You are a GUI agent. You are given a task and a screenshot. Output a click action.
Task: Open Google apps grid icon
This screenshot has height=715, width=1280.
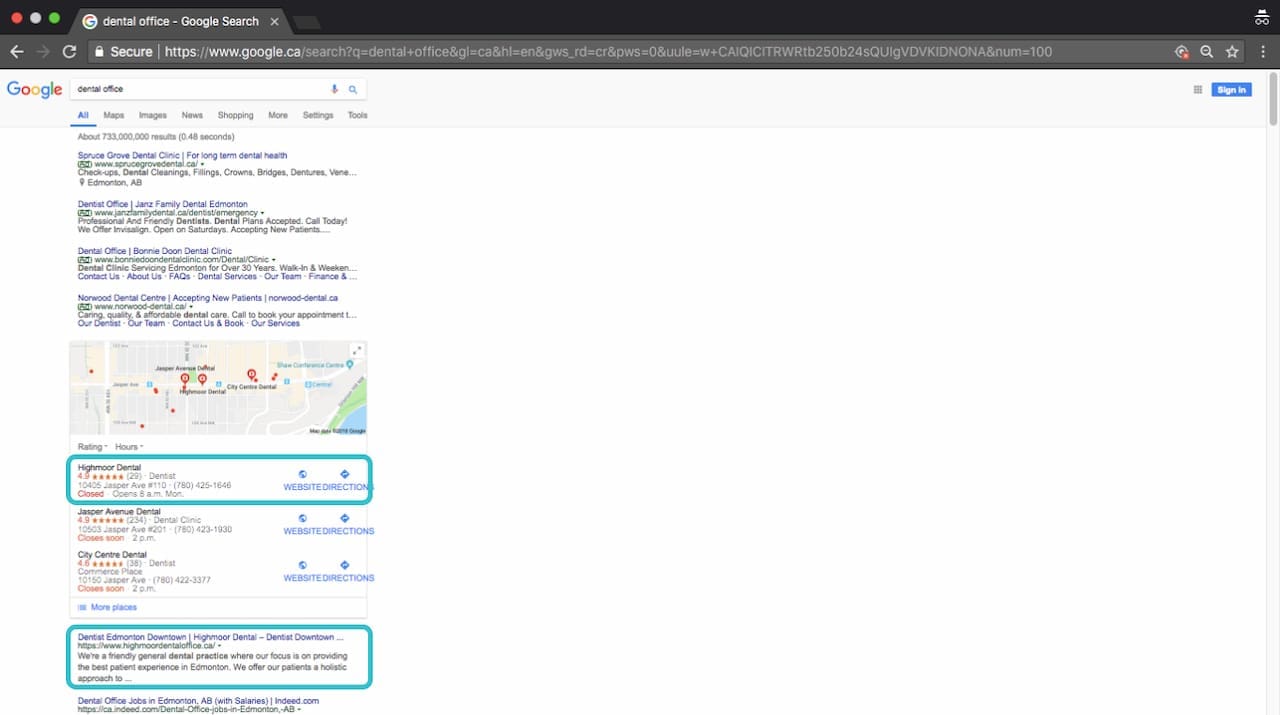(1197, 90)
